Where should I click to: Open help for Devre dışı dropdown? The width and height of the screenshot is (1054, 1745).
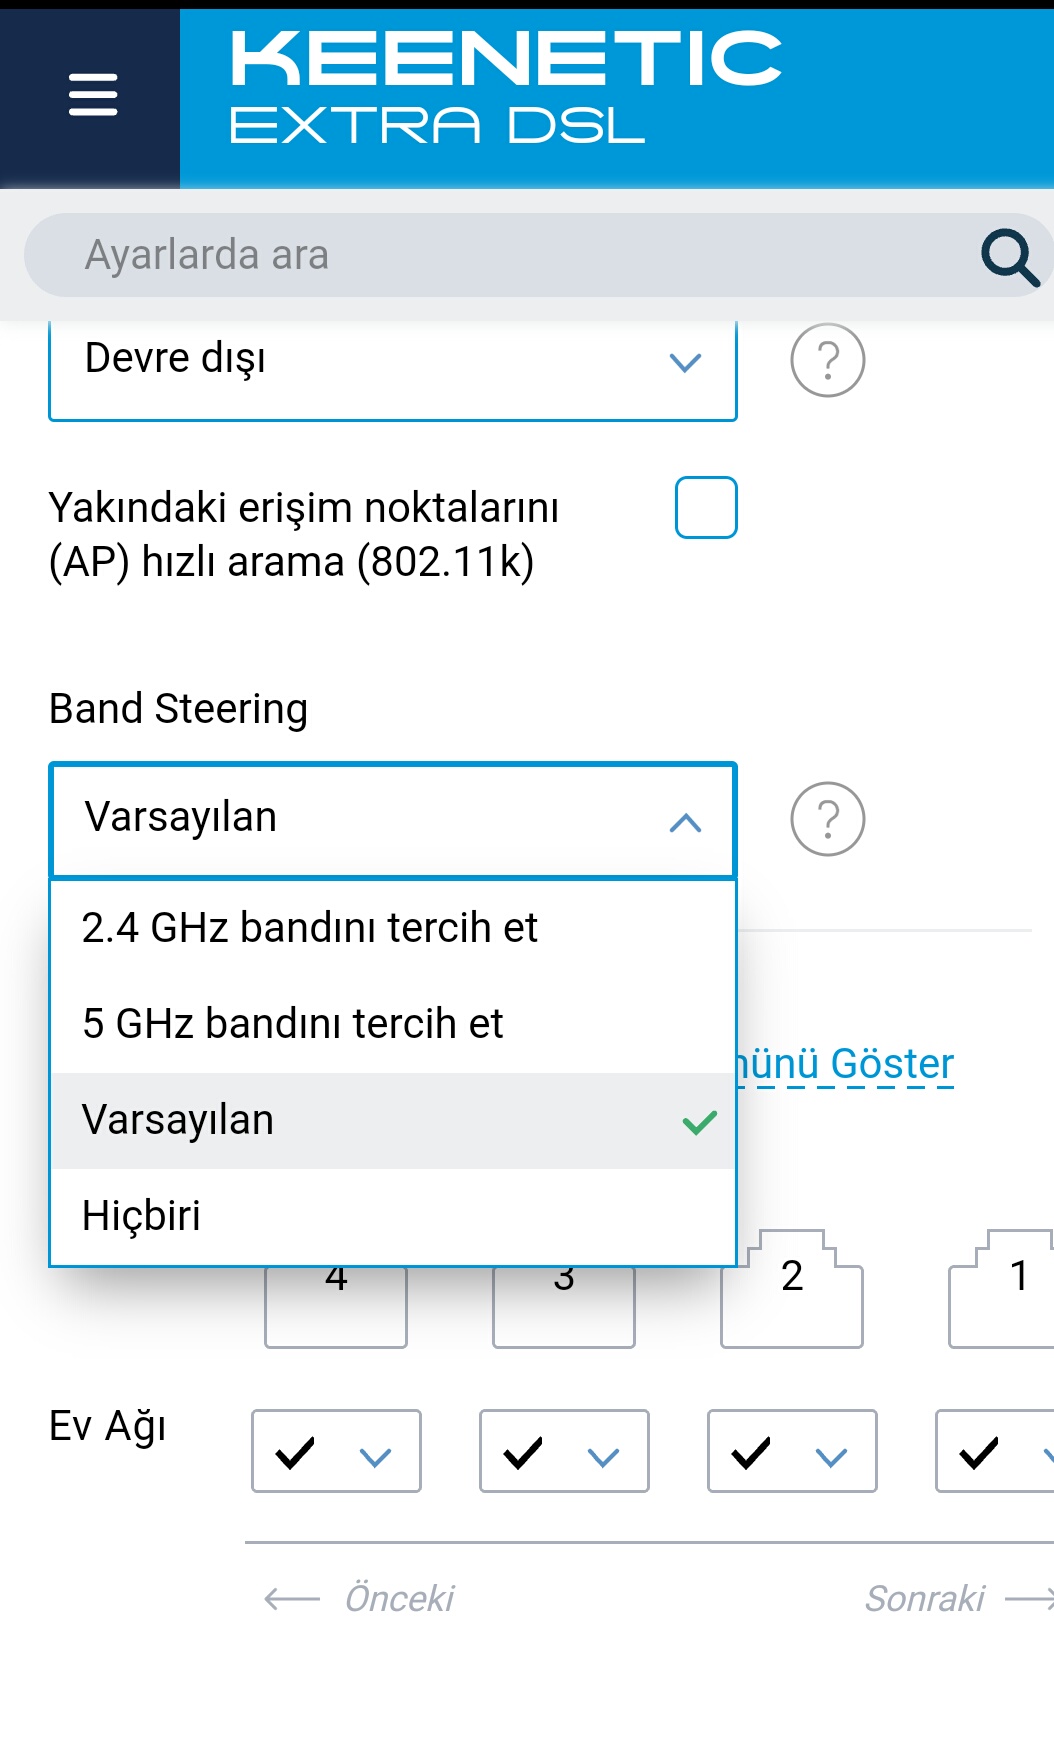pyautogui.click(x=827, y=360)
